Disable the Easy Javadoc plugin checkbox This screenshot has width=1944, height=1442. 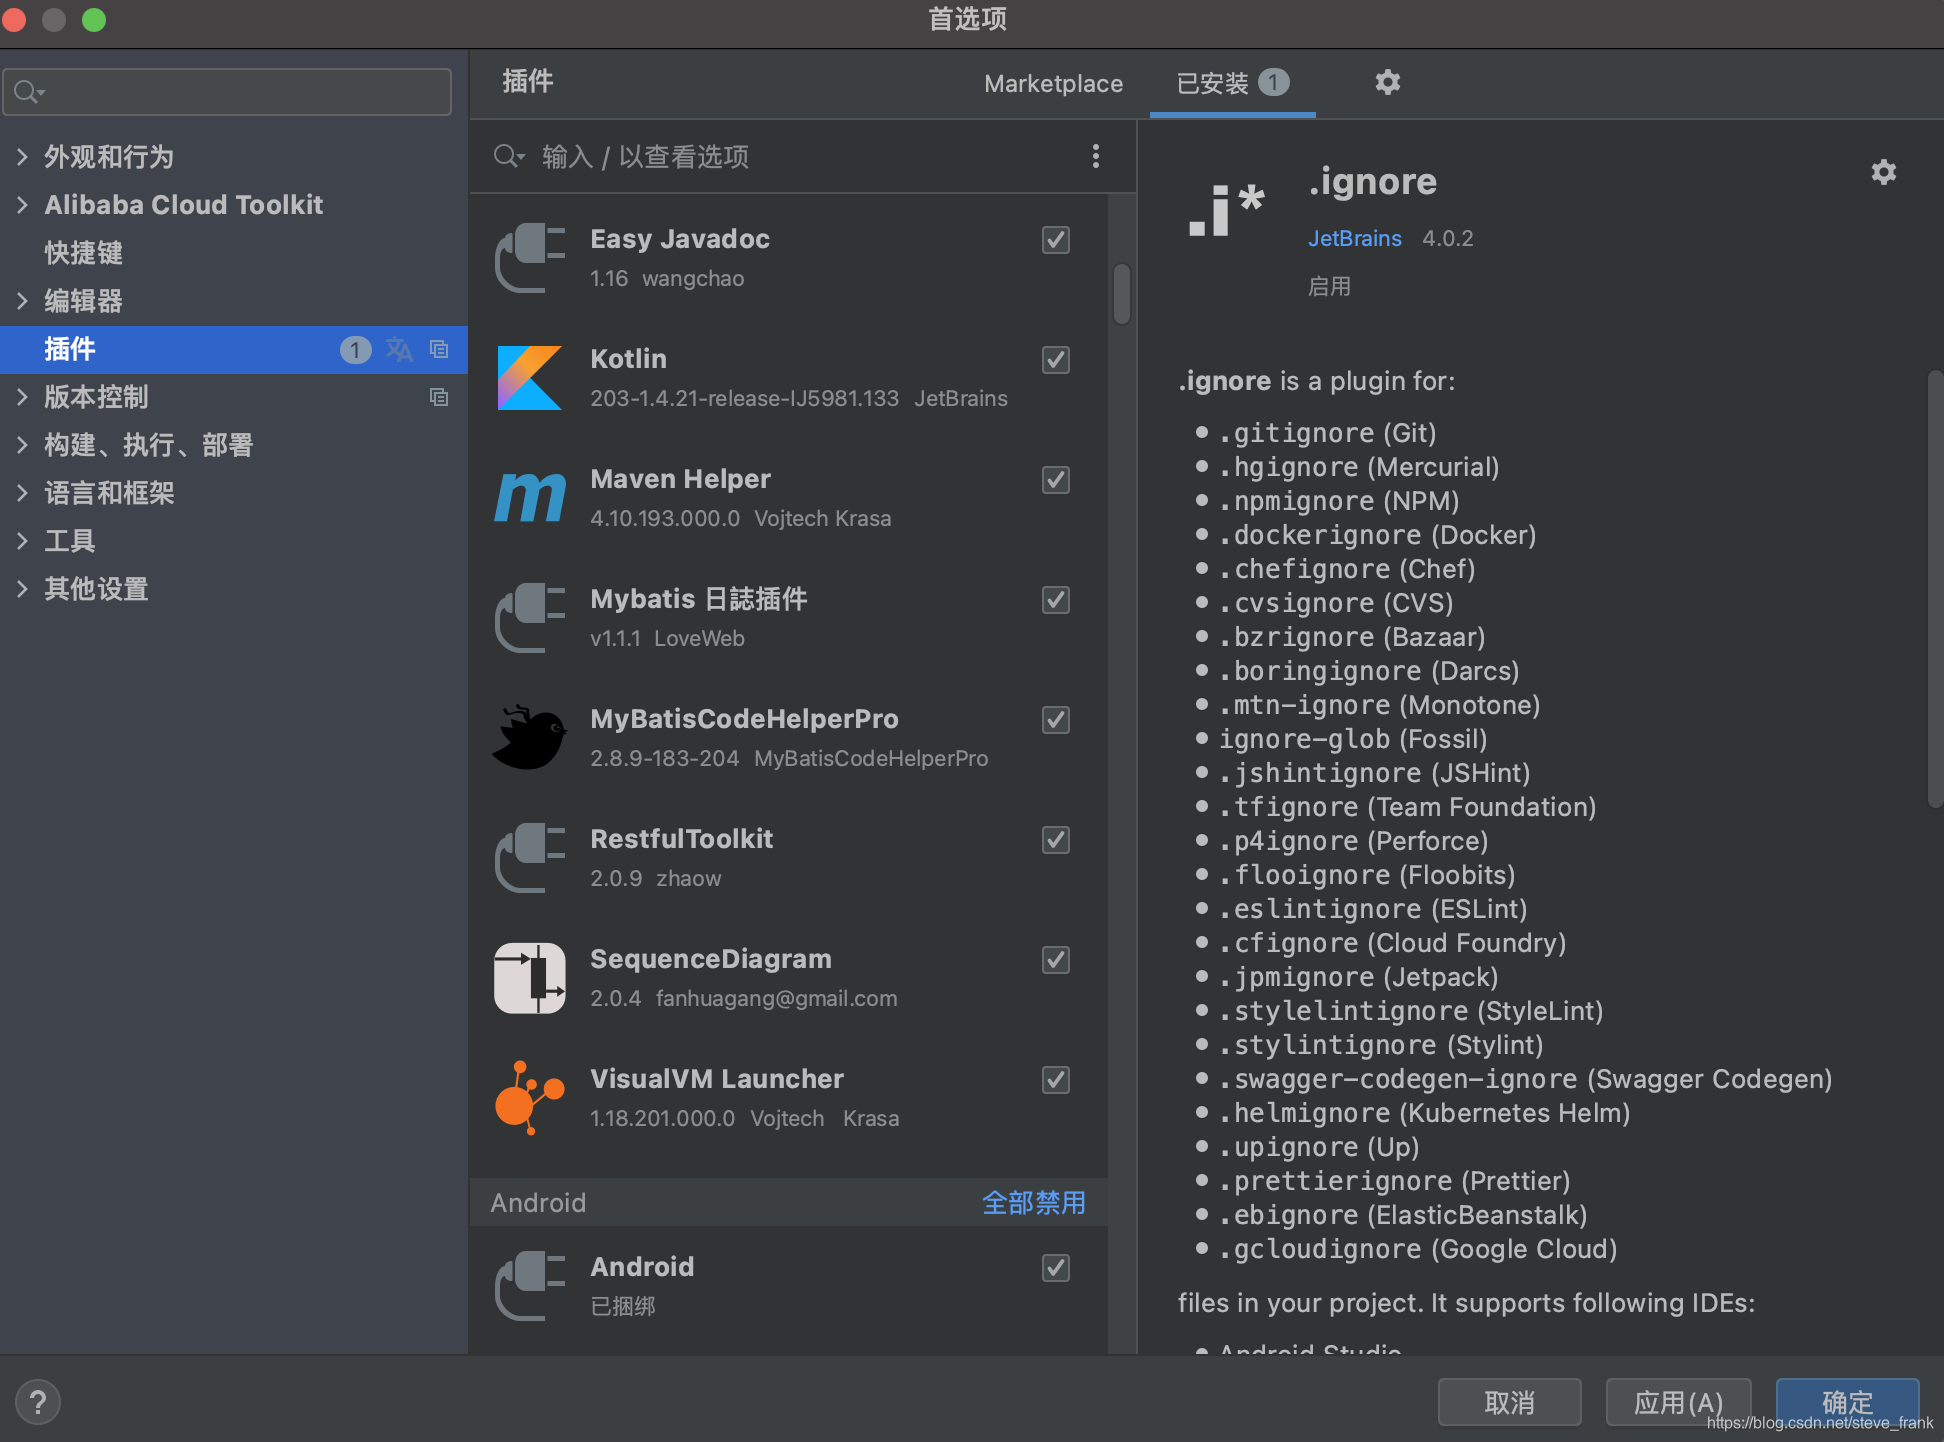click(1056, 240)
